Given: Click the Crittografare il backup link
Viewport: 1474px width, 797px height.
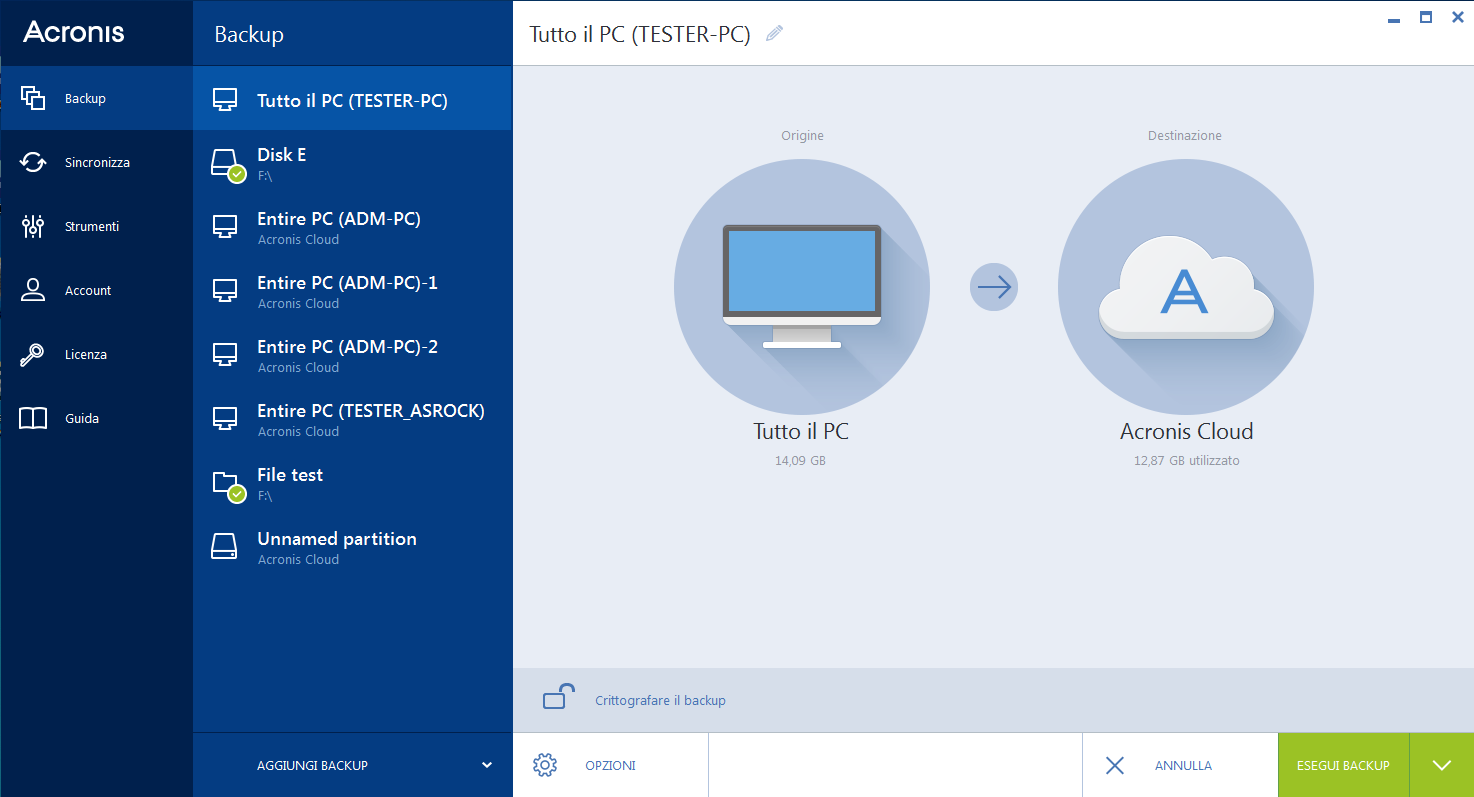Looking at the screenshot, I should tap(660, 700).
